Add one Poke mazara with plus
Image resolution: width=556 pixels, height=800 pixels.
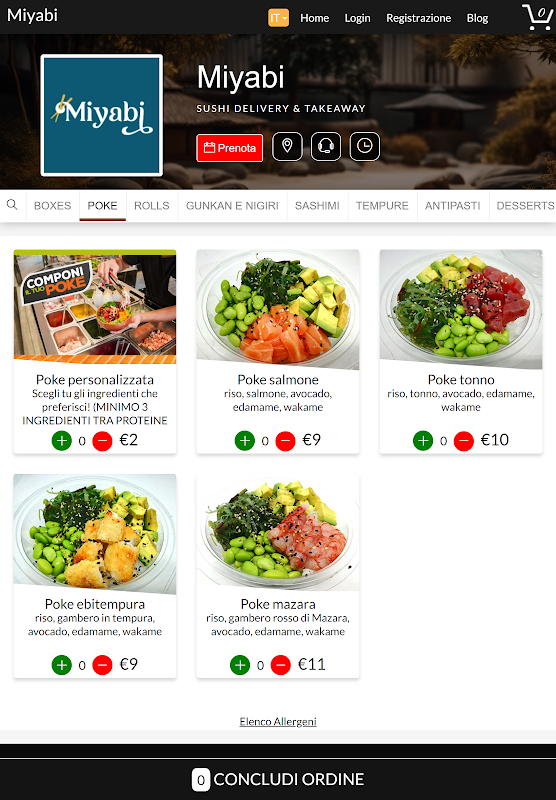[240, 665]
